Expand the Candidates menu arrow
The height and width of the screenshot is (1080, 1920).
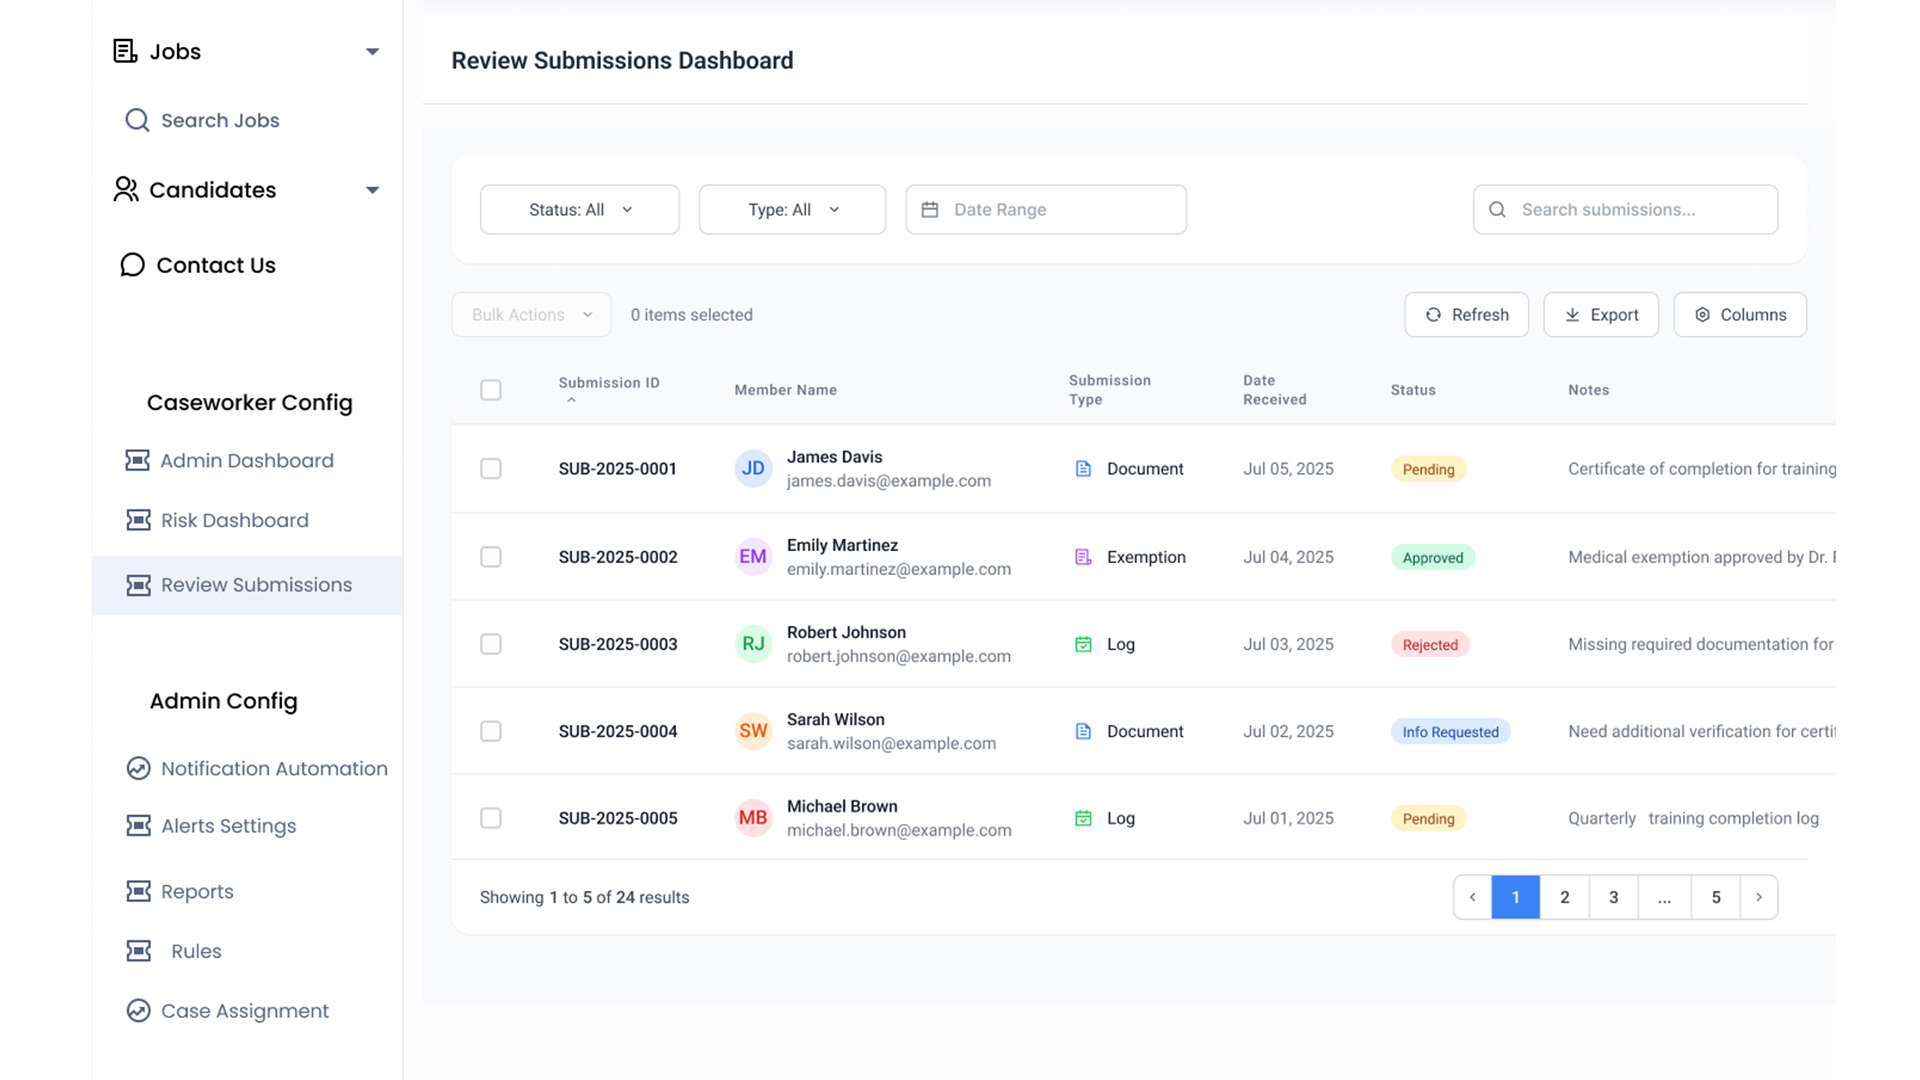372,190
